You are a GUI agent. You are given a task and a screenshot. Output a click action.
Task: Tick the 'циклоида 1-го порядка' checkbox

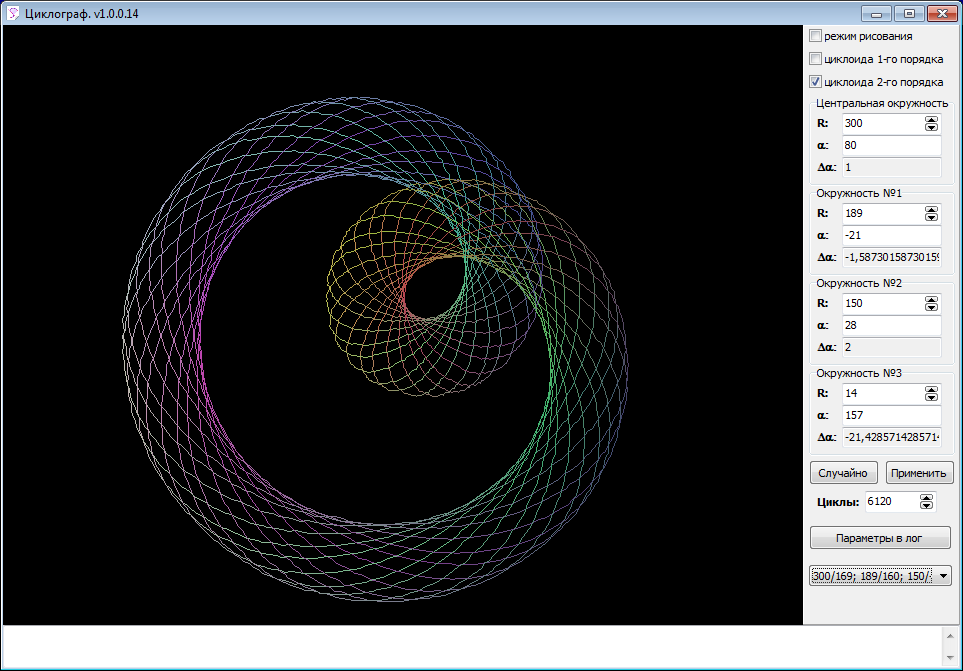click(x=815, y=59)
